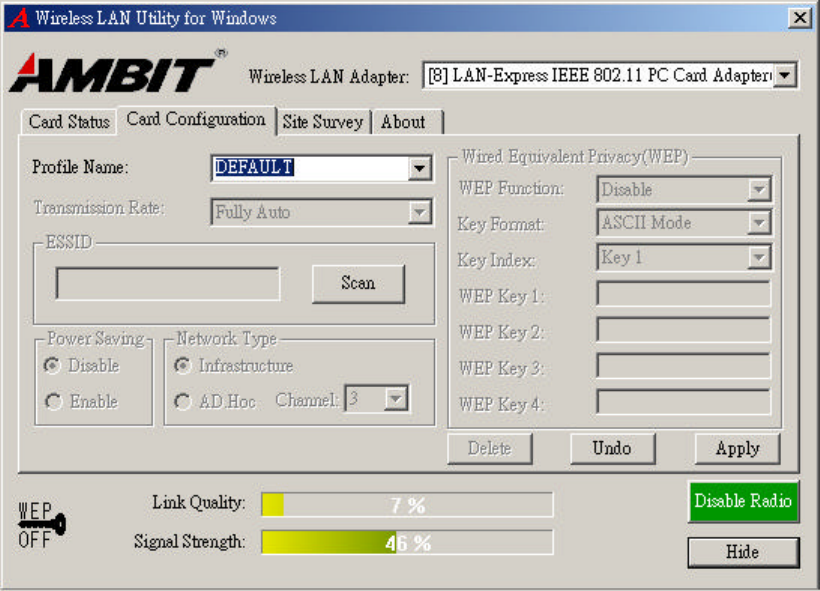
Task: Open the Wireless LAN Adapter dropdown
Action: coord(784,75)
